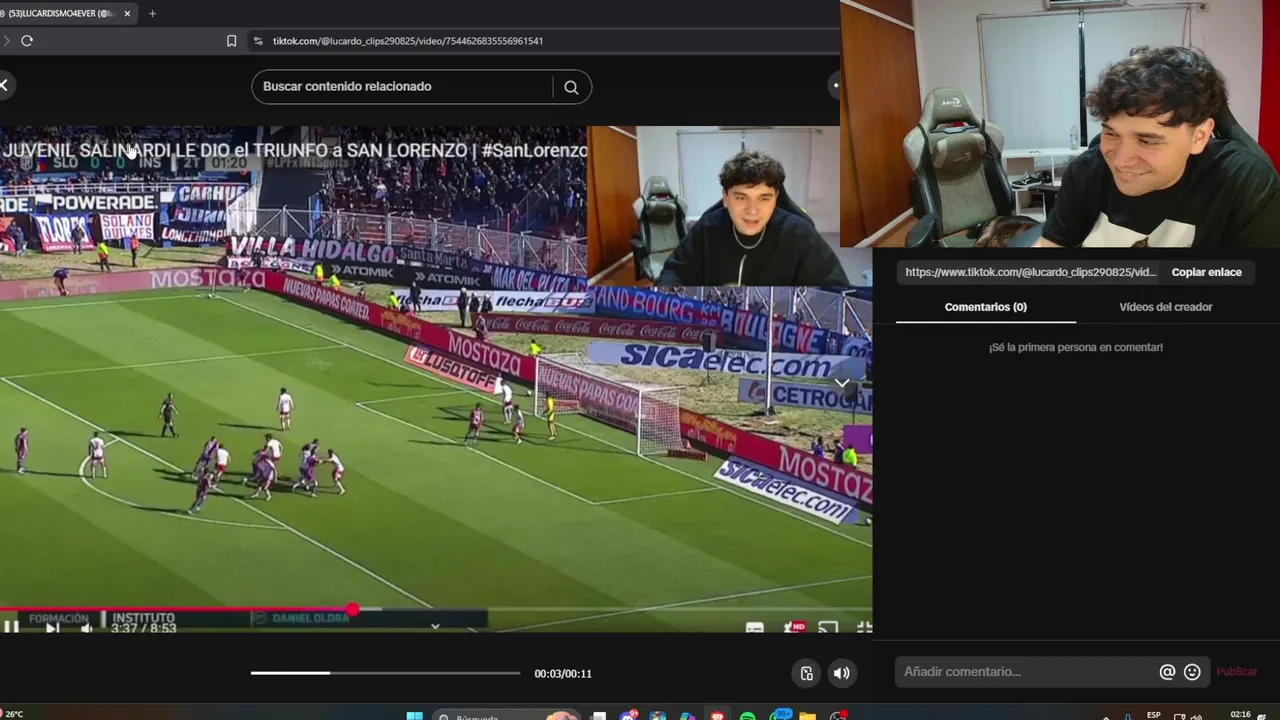Switch keyboard language via ESP indicator

pos(1154,715)
